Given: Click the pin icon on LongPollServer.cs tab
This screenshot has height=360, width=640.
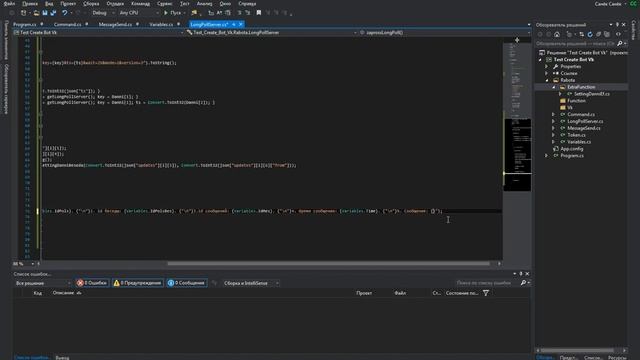Looking at the screenshot, I should point(234,24).
